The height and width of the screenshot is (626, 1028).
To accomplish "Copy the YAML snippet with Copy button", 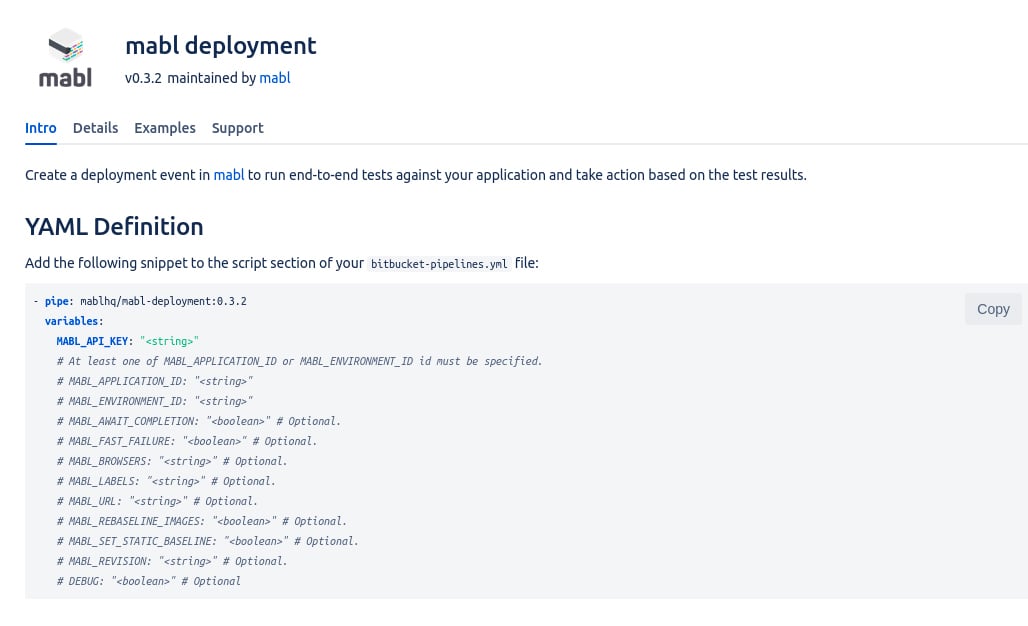I will 993,309.
